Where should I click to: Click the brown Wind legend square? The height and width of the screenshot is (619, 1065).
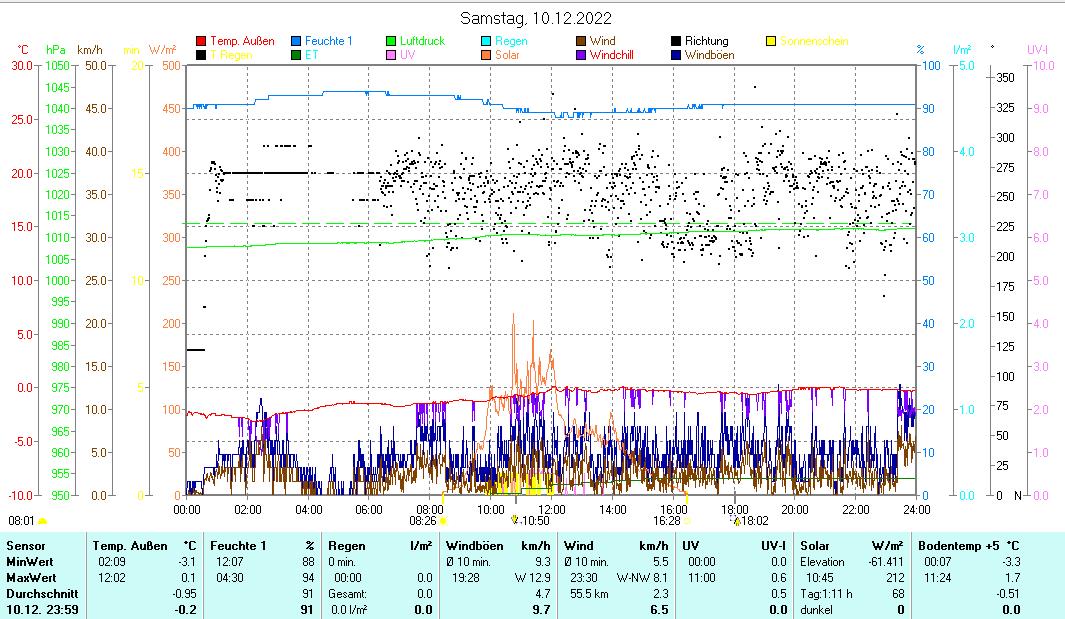[x=581, y=42]
